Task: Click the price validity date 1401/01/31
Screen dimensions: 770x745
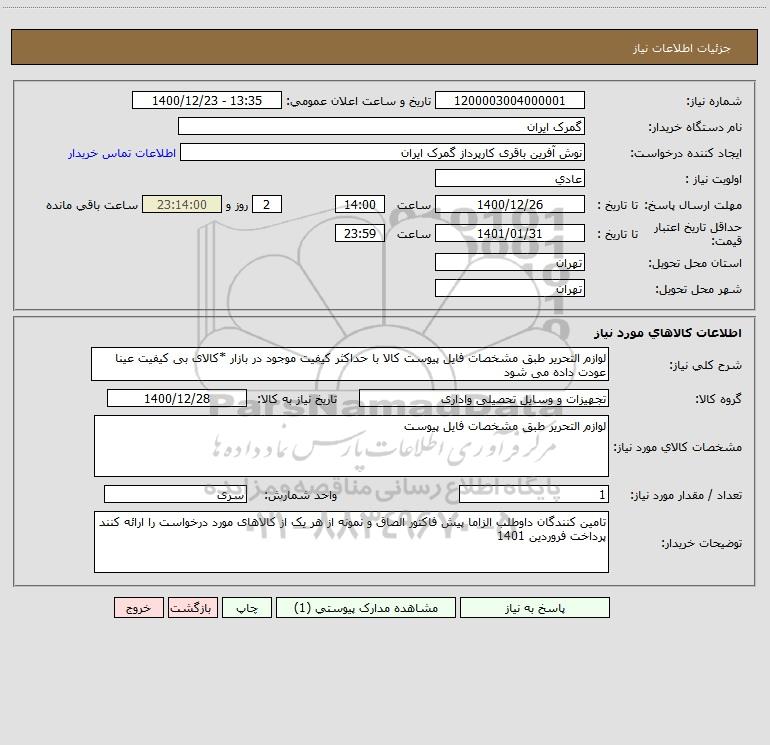Action: pos(510,233)
